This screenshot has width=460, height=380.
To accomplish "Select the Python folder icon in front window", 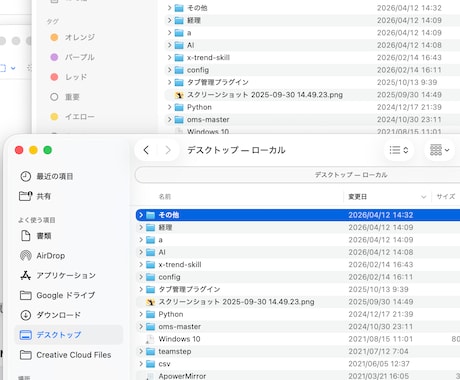I will pos(151,314).
